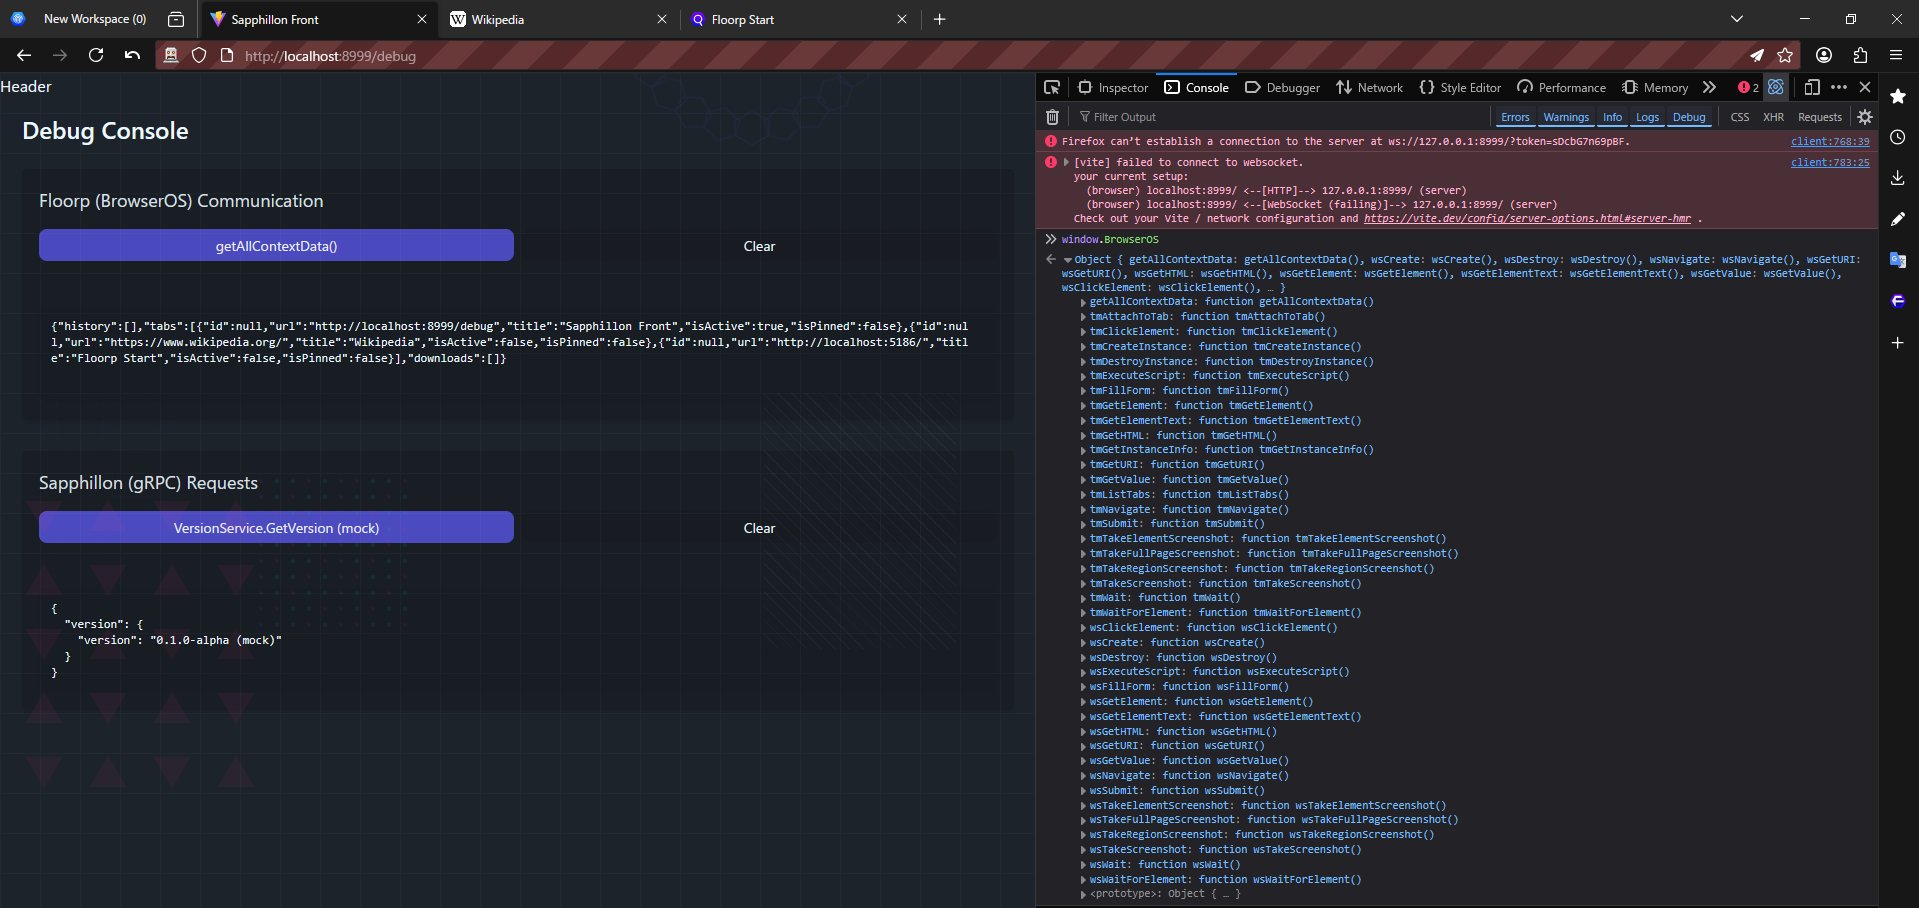
Task: Open notes pencil icon in the sidebar
Action: pos(1898,219)
